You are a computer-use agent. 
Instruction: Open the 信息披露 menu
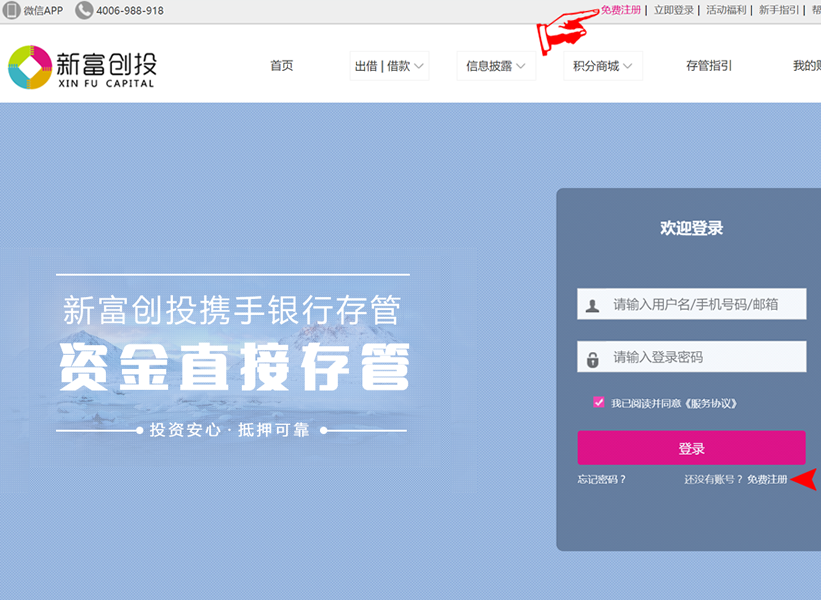(x=496, y=66)
